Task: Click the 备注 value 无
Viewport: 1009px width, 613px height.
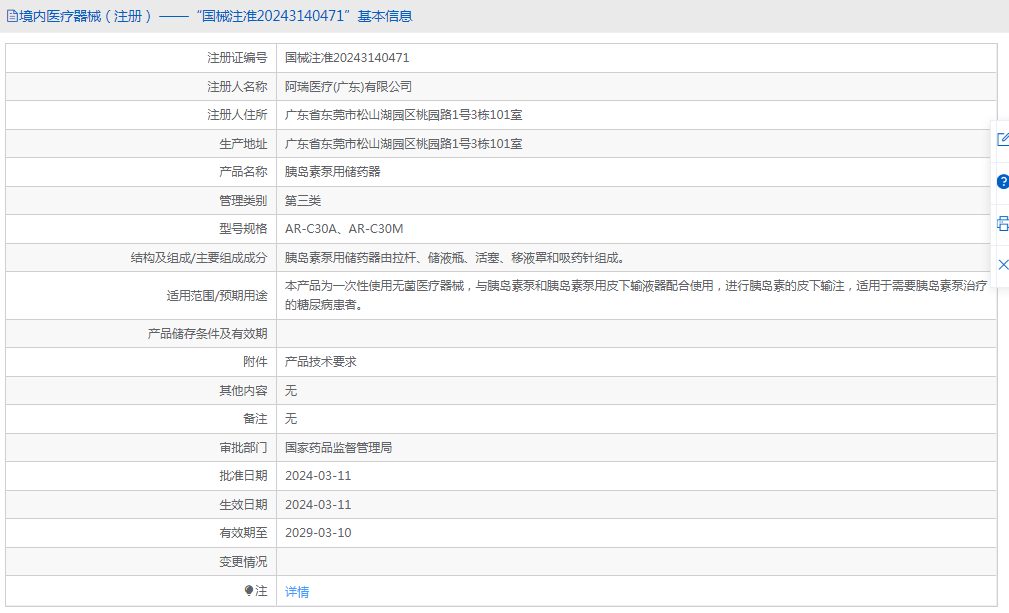Action: (x=291, y=419)
